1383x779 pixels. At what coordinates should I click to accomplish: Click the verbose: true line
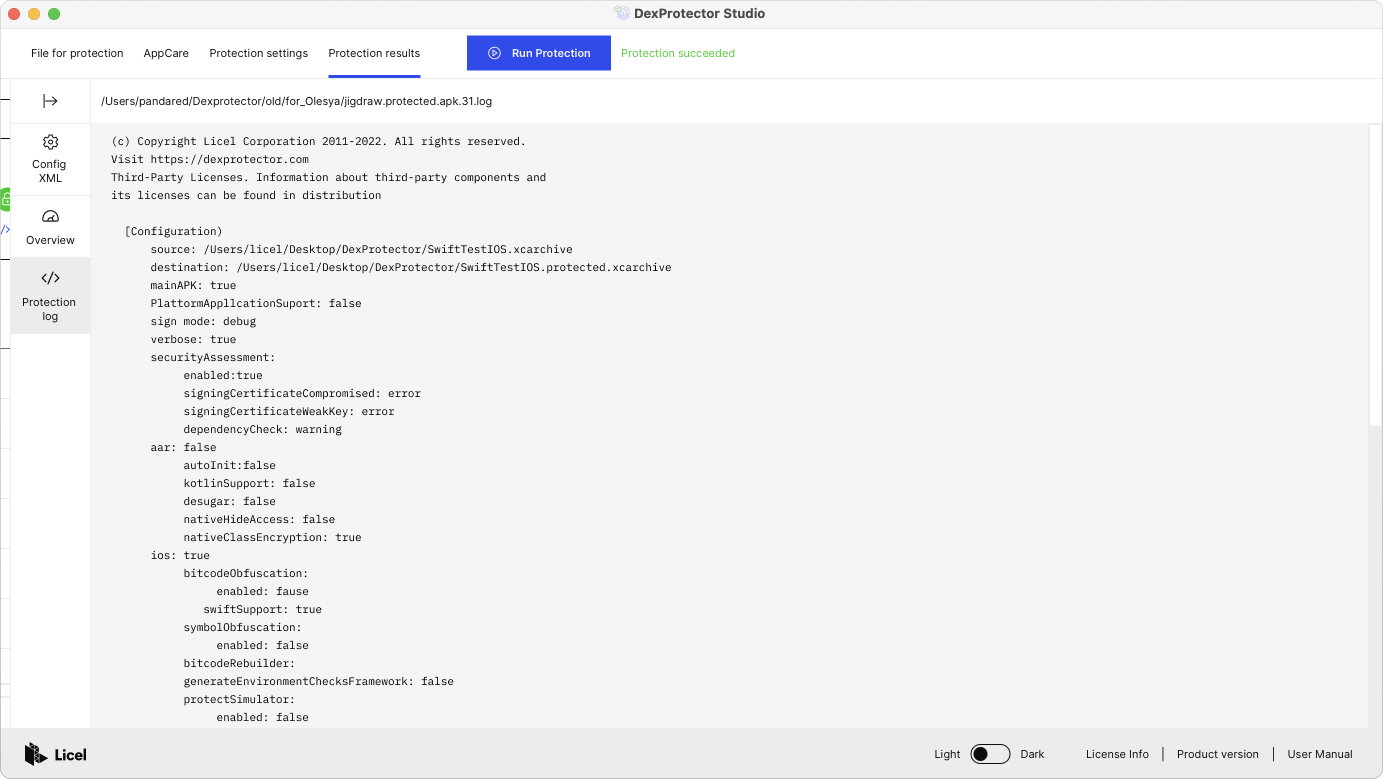pos(193,339)
